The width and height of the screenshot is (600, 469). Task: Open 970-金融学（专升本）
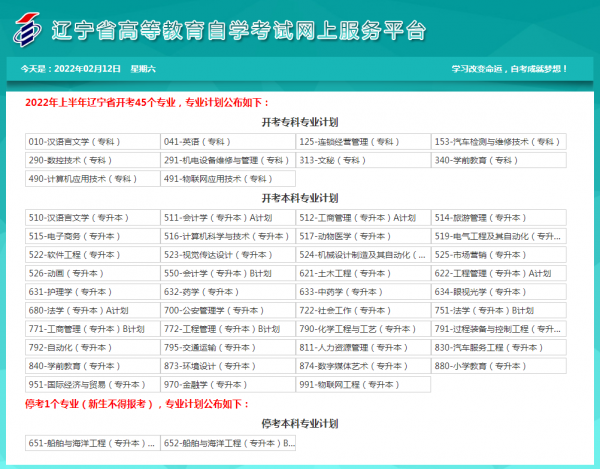pyautogui.click(x=228, y=384)
